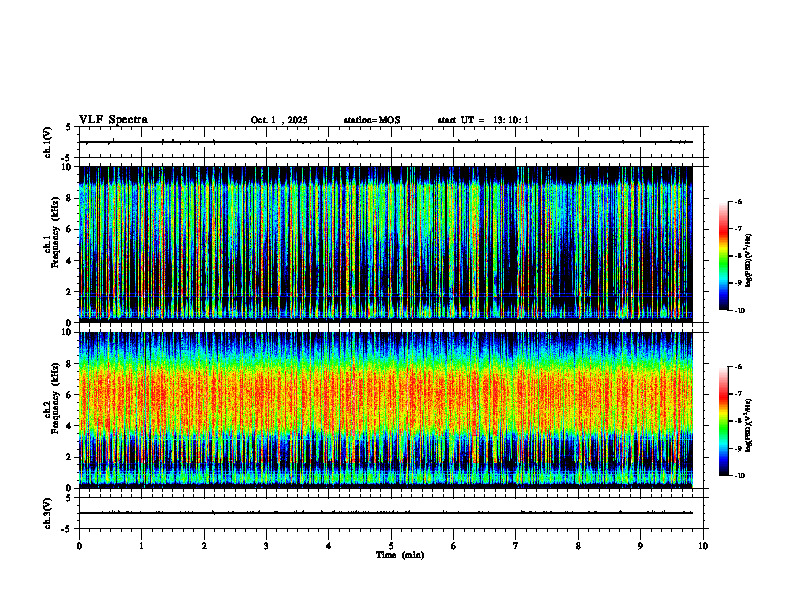
Task: Click the ch.1 color scale log(PSD) unit label
Action: (749, 260)
